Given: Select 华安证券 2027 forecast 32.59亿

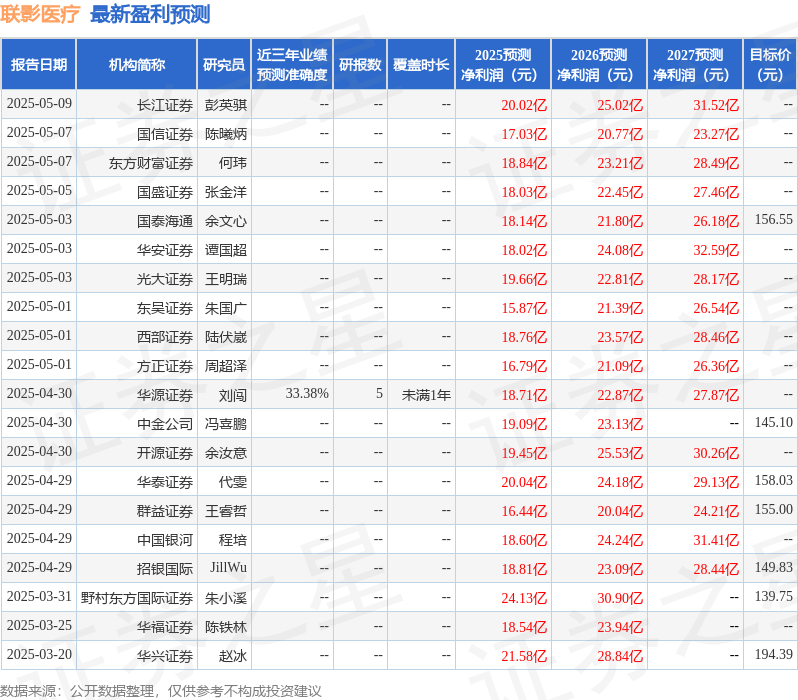Looking at the screenshot, I should click(716, 250).
